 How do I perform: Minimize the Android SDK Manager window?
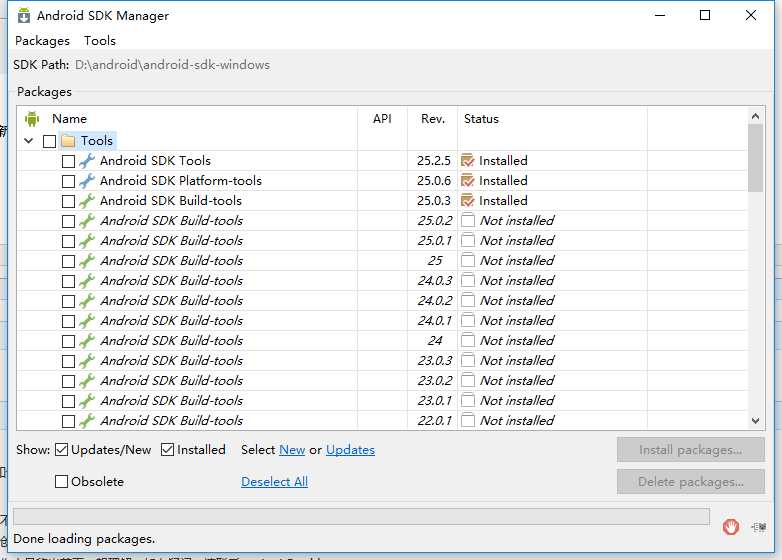660,15
